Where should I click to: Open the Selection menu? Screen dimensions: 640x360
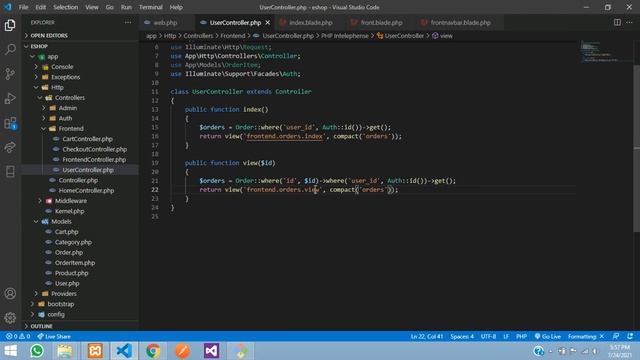pos(65,7)
